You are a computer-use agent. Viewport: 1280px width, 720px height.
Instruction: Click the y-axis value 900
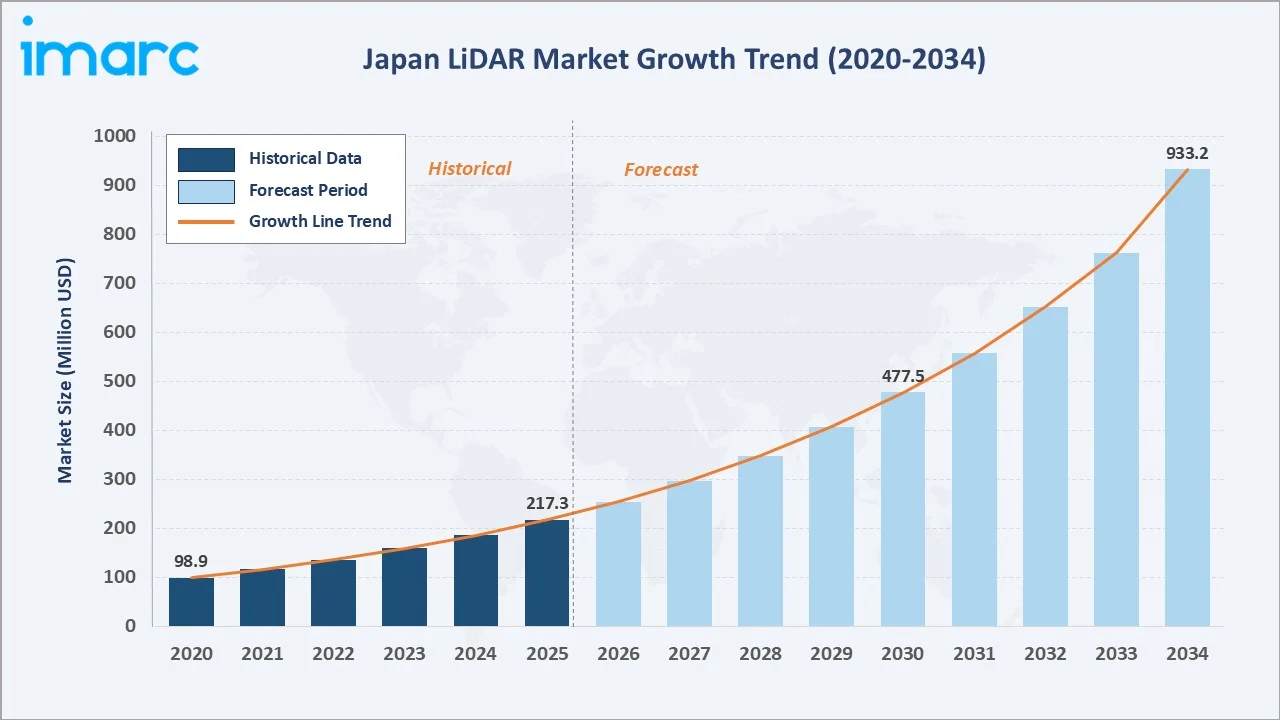pyautogui.click(x=120, y=185)
